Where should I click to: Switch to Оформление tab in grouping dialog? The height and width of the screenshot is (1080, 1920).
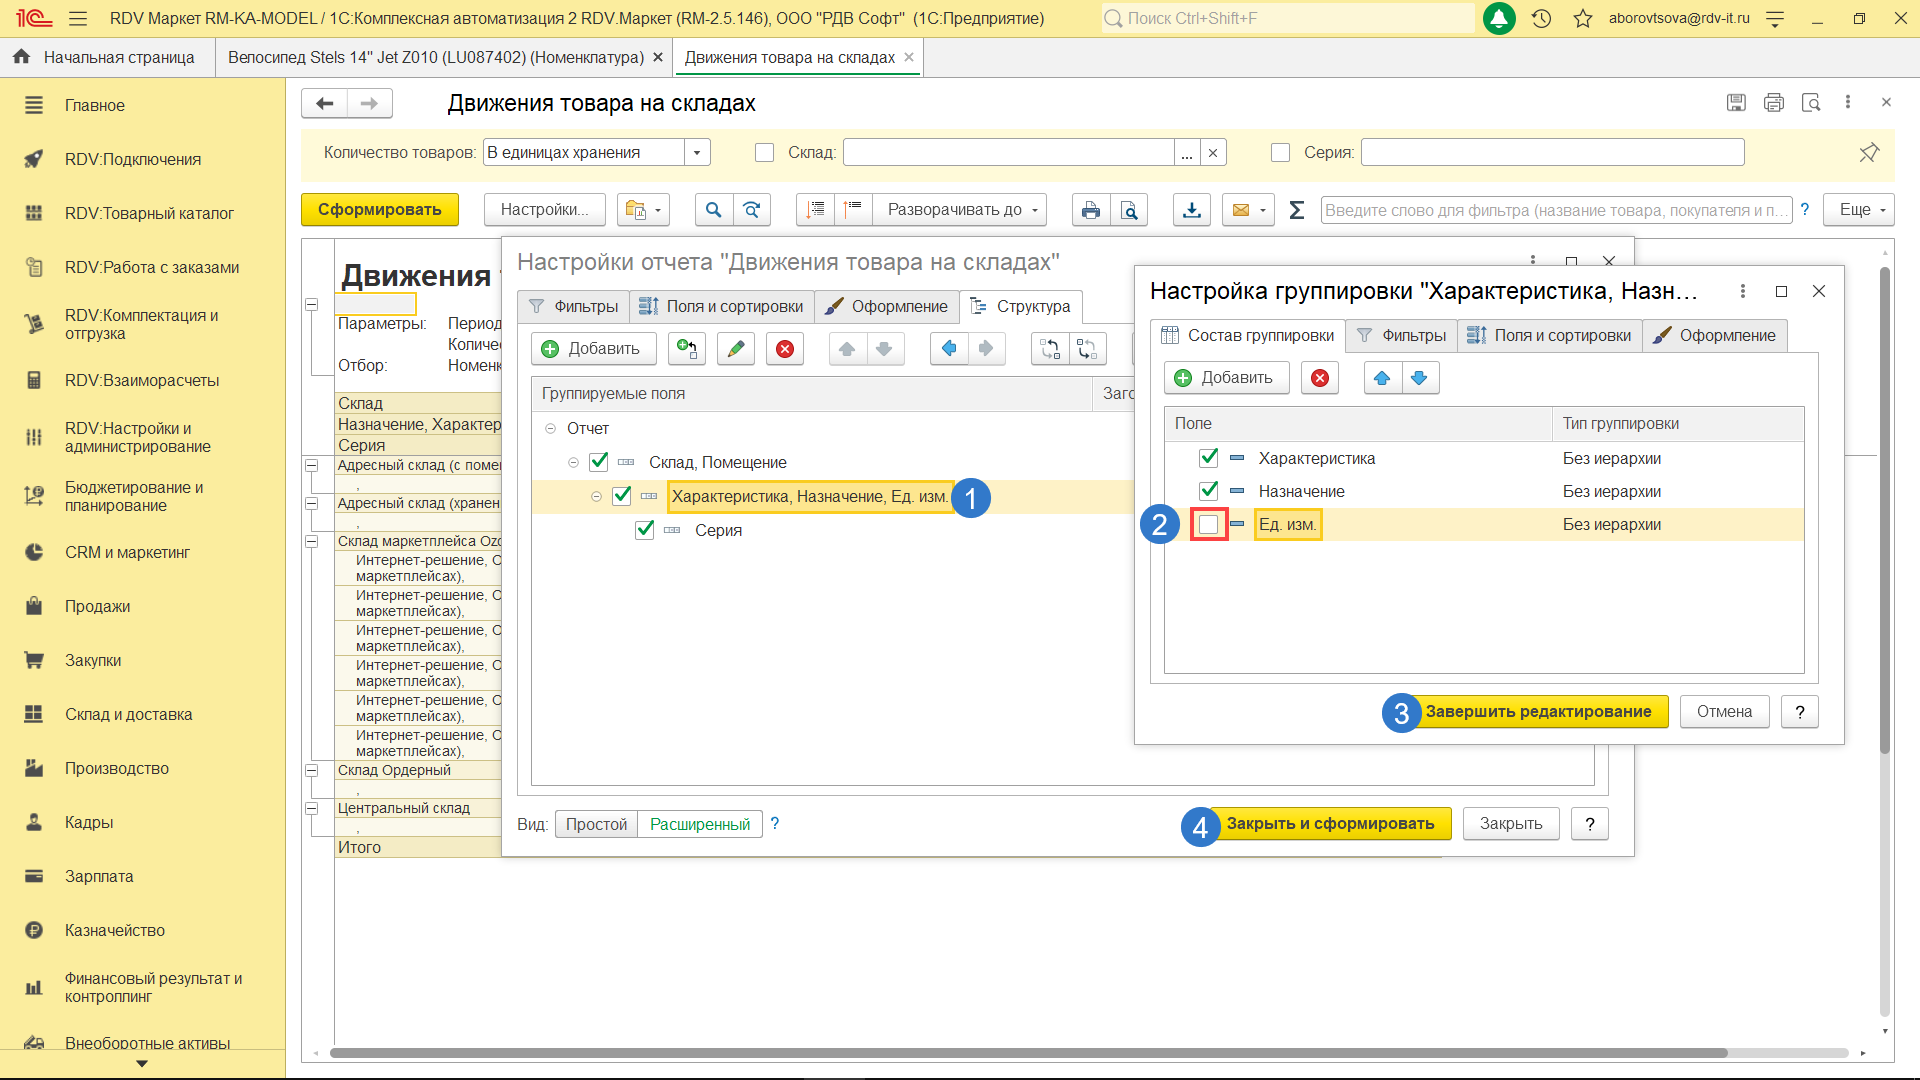(x=1714, y=336)
